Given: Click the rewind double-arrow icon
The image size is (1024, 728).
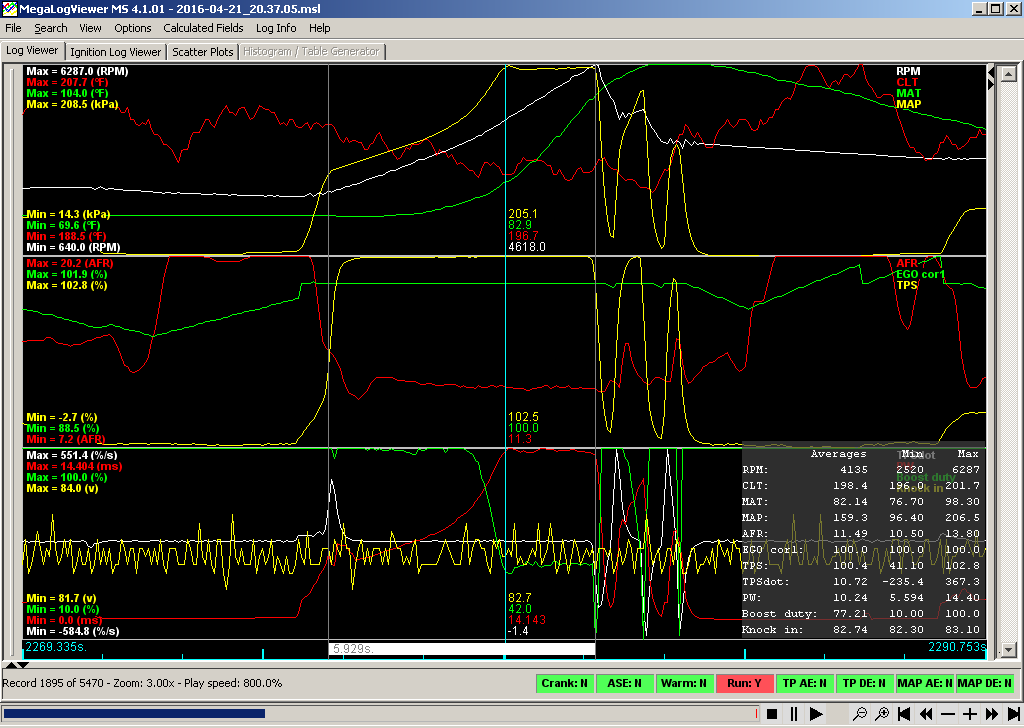Looking at the screenshot, I should coord(926,714).
